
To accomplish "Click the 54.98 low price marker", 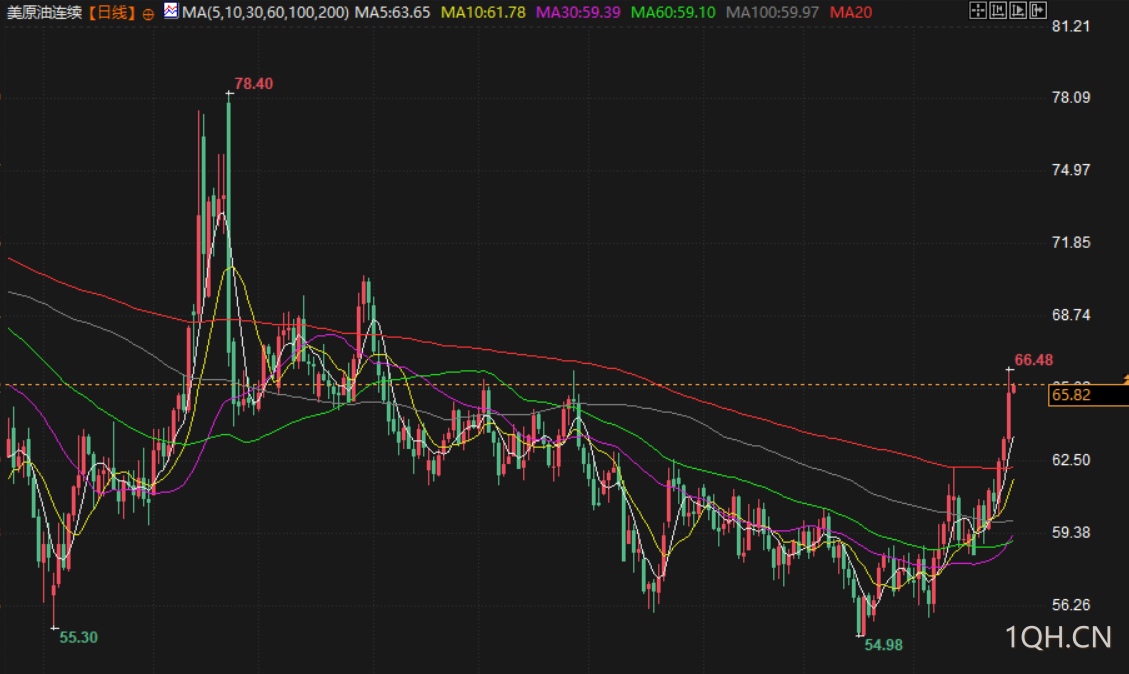I will tap(883, 645).
